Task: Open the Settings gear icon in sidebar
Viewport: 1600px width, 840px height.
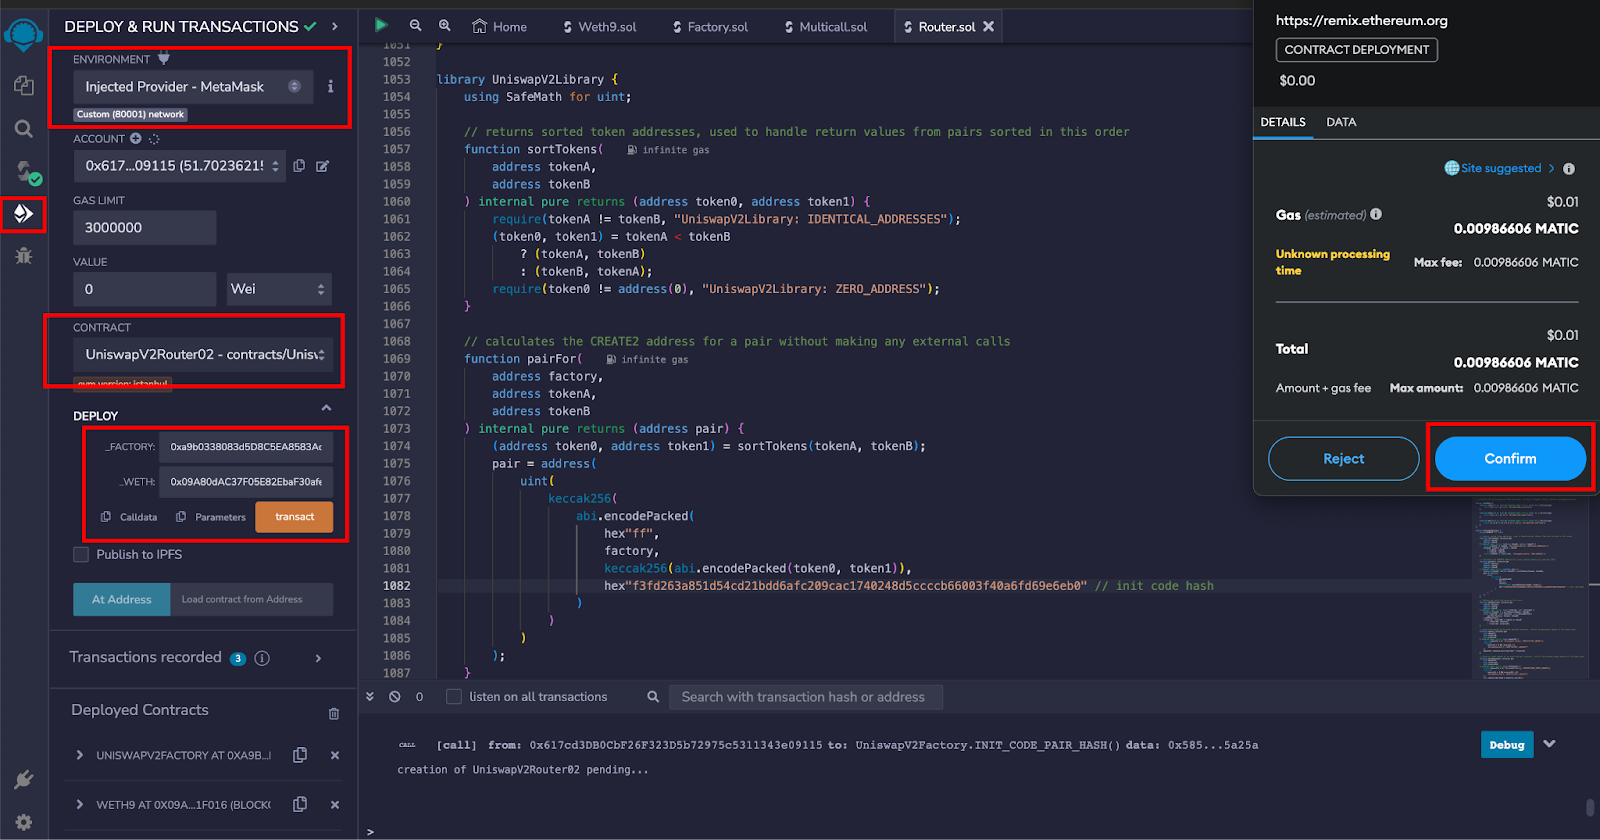Action: point(24,822)
